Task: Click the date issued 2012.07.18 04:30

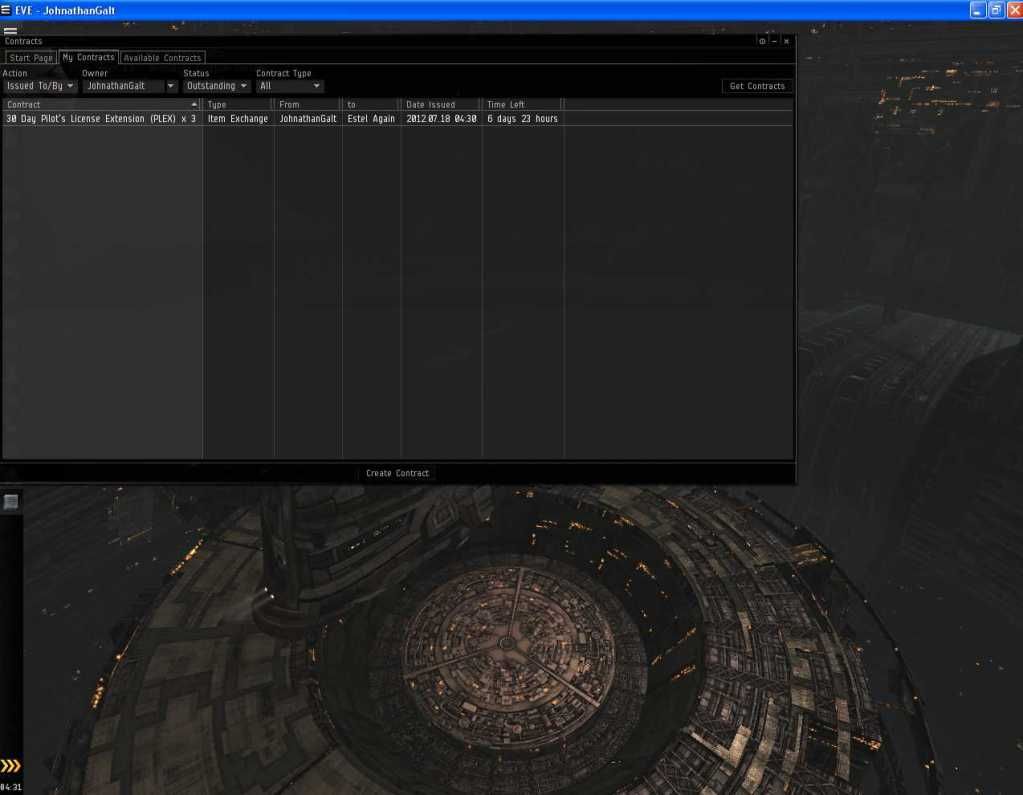Action: click(x=441, y=119)
